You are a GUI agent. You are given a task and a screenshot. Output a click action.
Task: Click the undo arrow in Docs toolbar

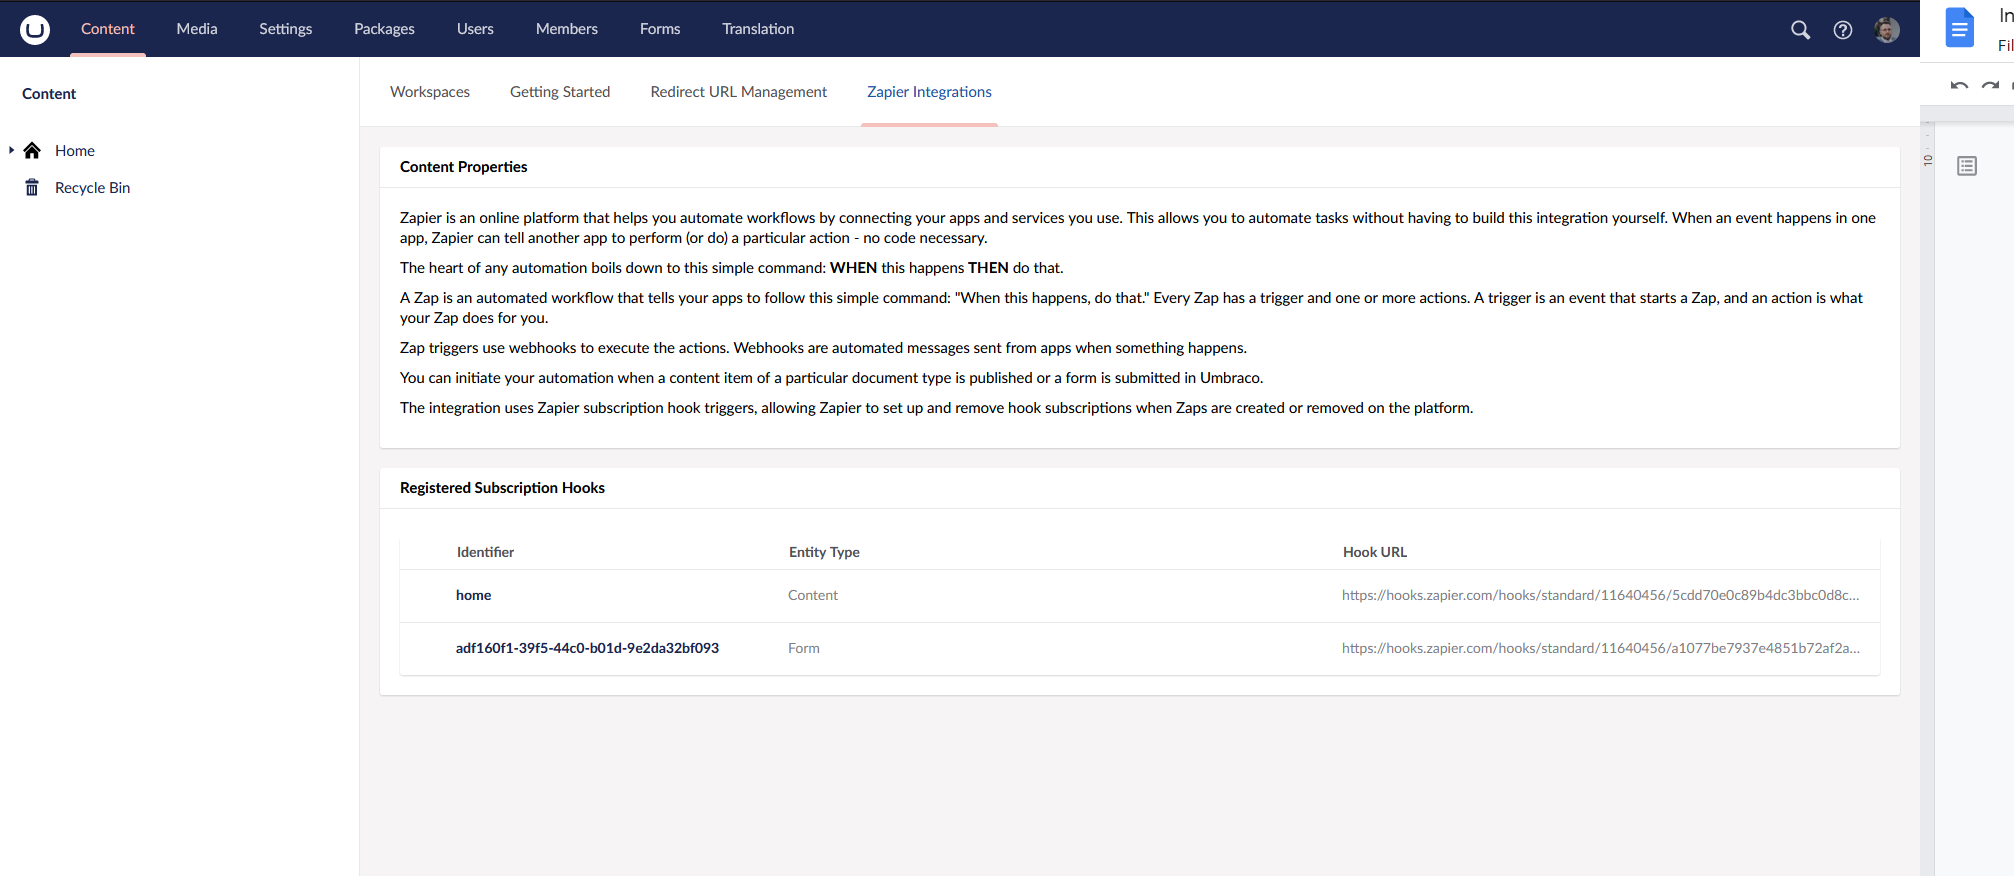tap(1959, 86)
